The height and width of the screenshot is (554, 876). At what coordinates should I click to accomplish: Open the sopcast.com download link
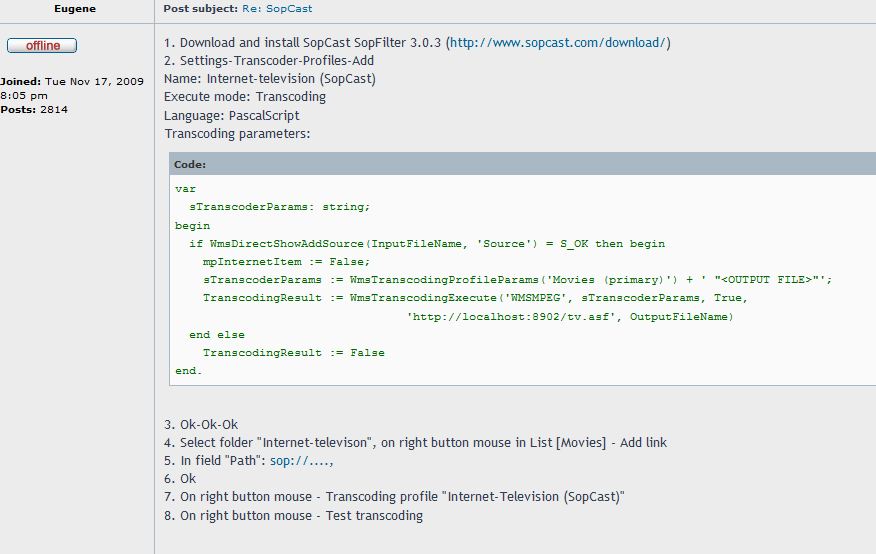(x=558, y=42)
